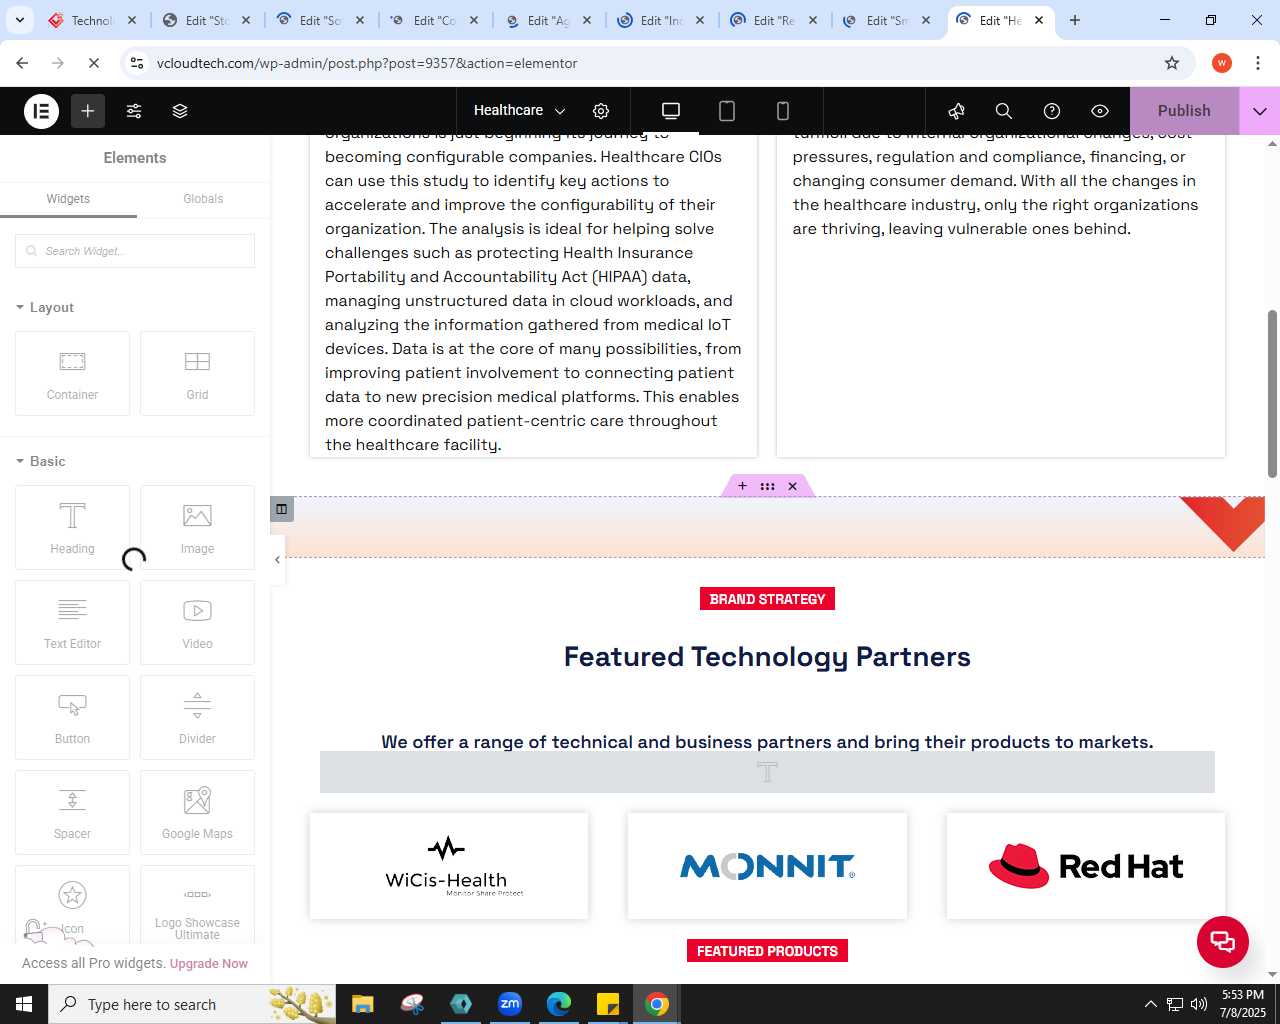Image resolution: width=1280 pixels, height=1024 pixels.
Task: Open the Help question mark icon
Action: pos(1052,111)
